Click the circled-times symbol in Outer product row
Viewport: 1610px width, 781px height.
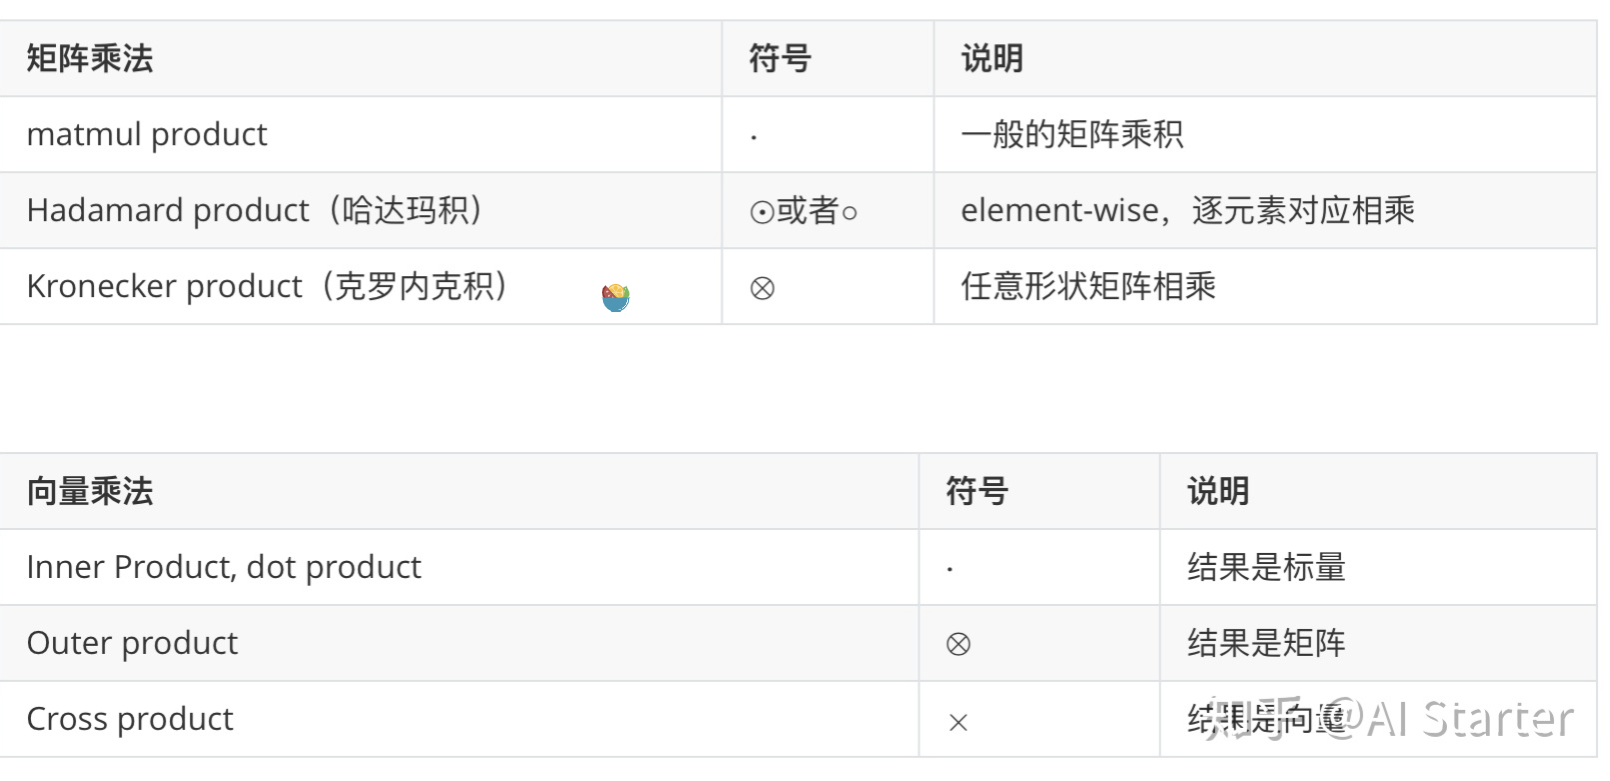click(958, 644)
